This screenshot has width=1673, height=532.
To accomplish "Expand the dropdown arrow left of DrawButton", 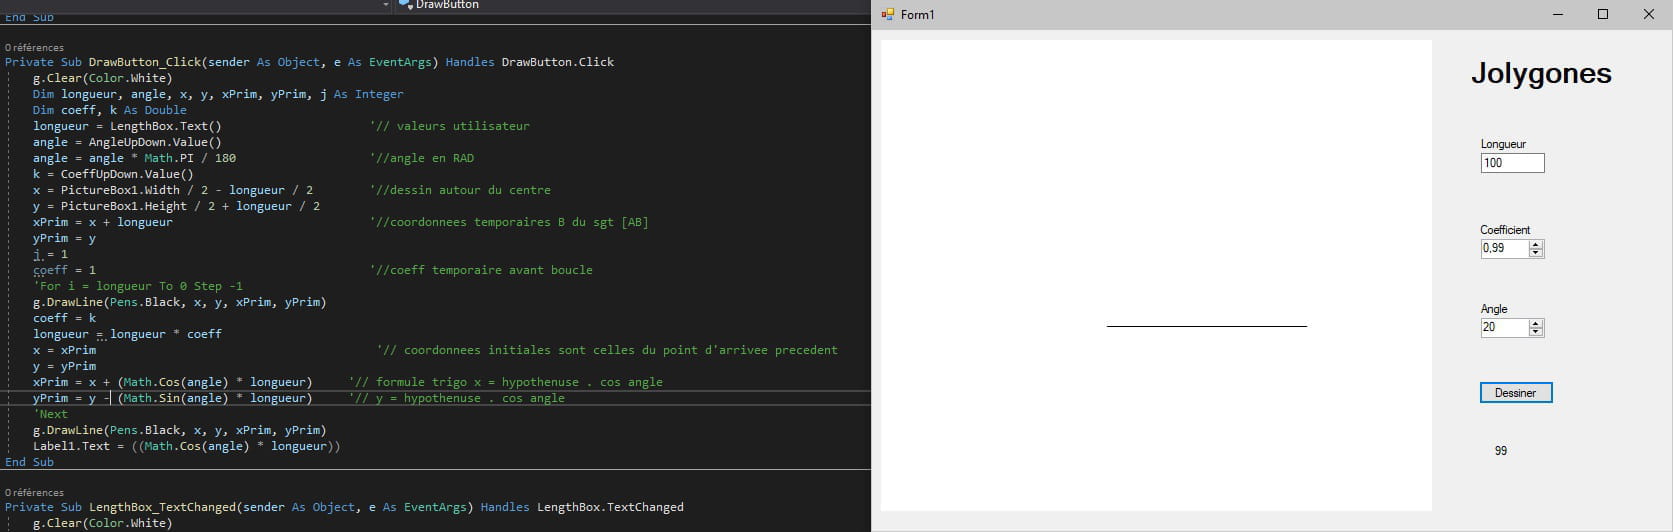I will click(386, 5).
